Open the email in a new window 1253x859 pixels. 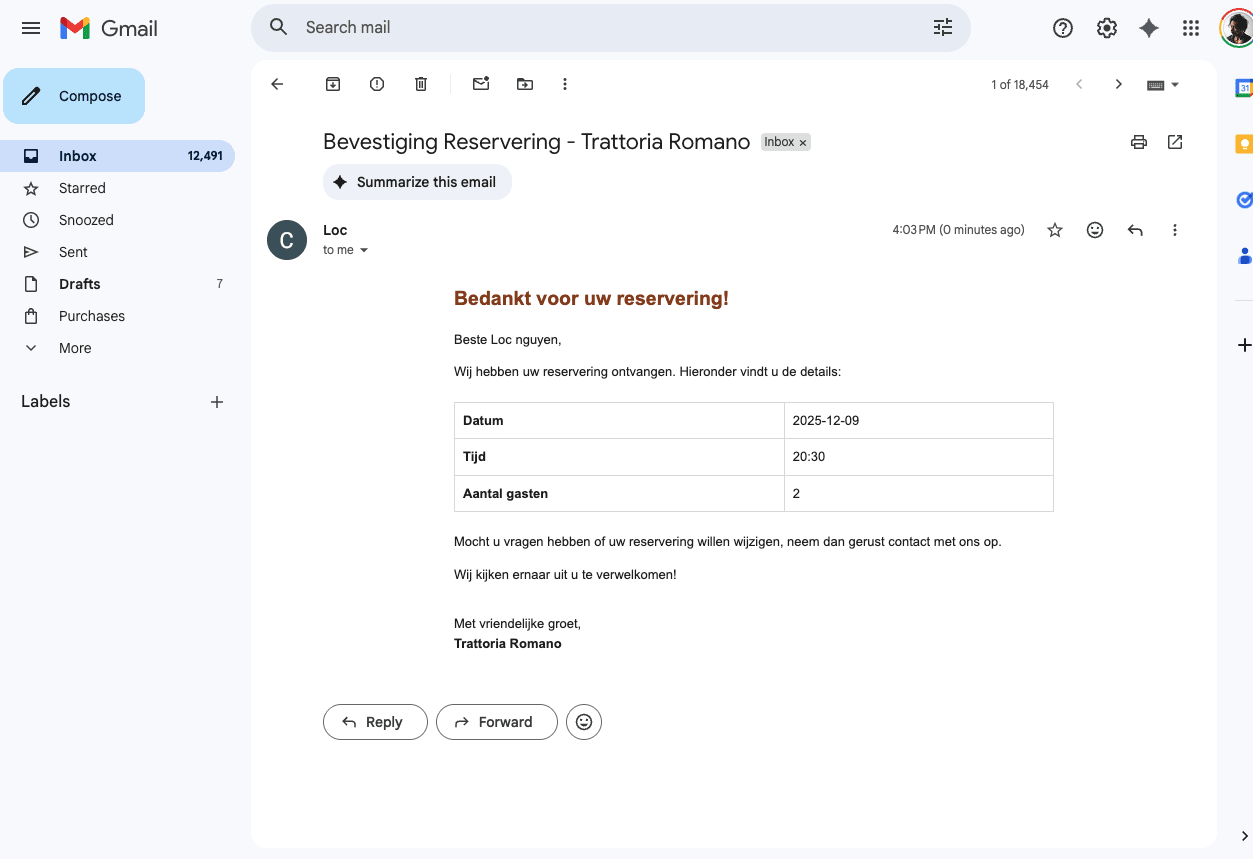click(1174, 142)
